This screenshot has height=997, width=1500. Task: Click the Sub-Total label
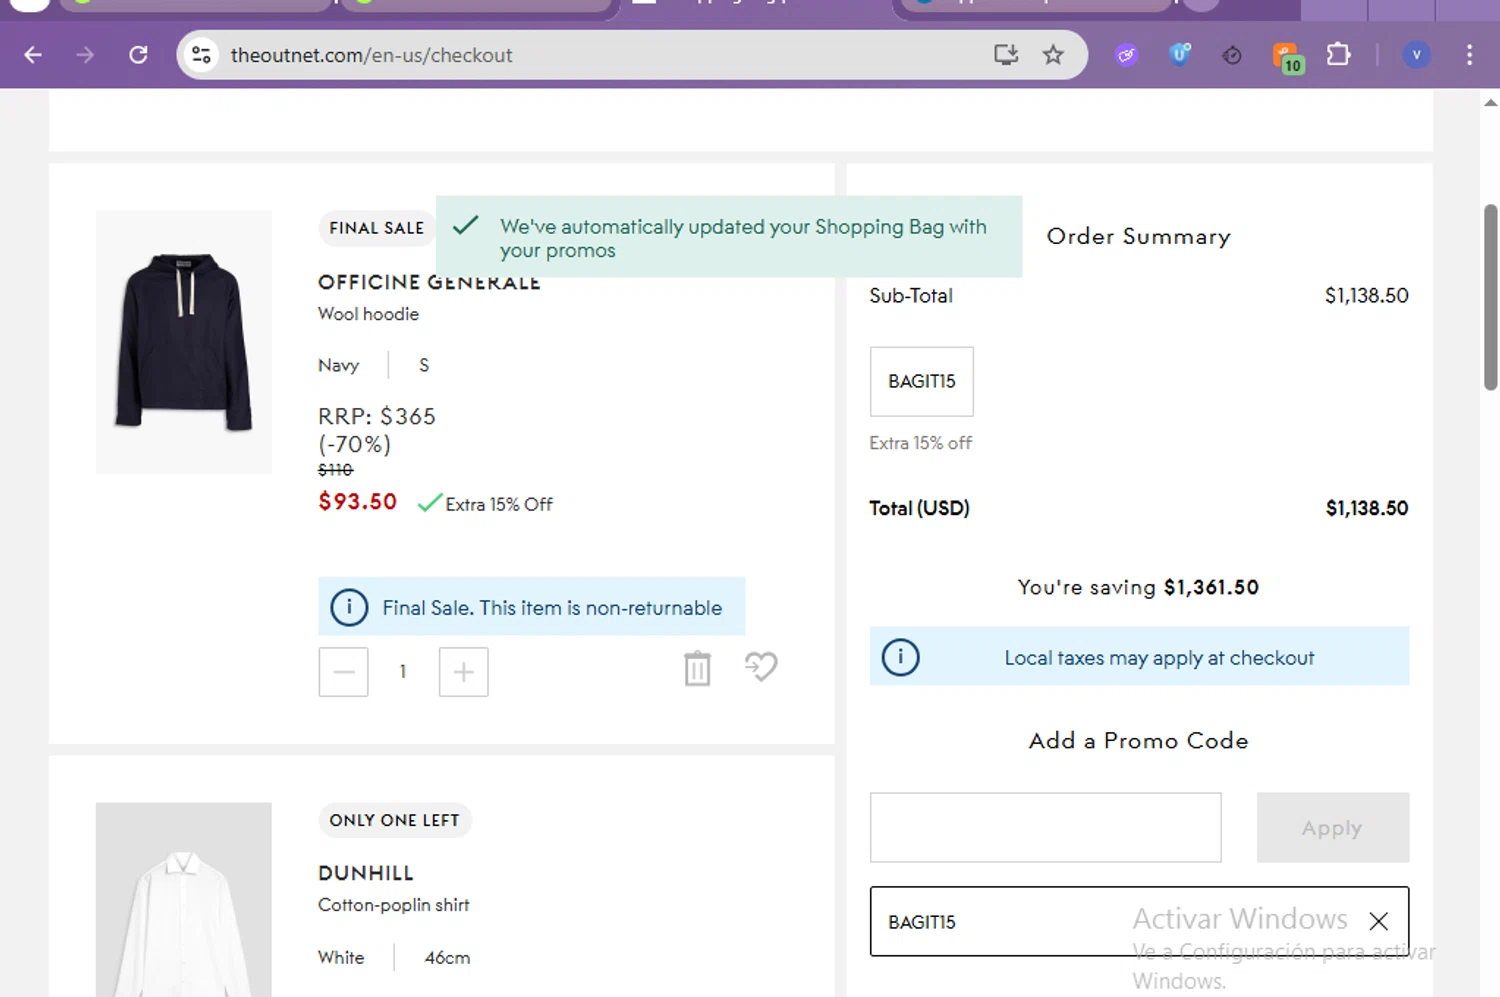click(x=910, y=296)
